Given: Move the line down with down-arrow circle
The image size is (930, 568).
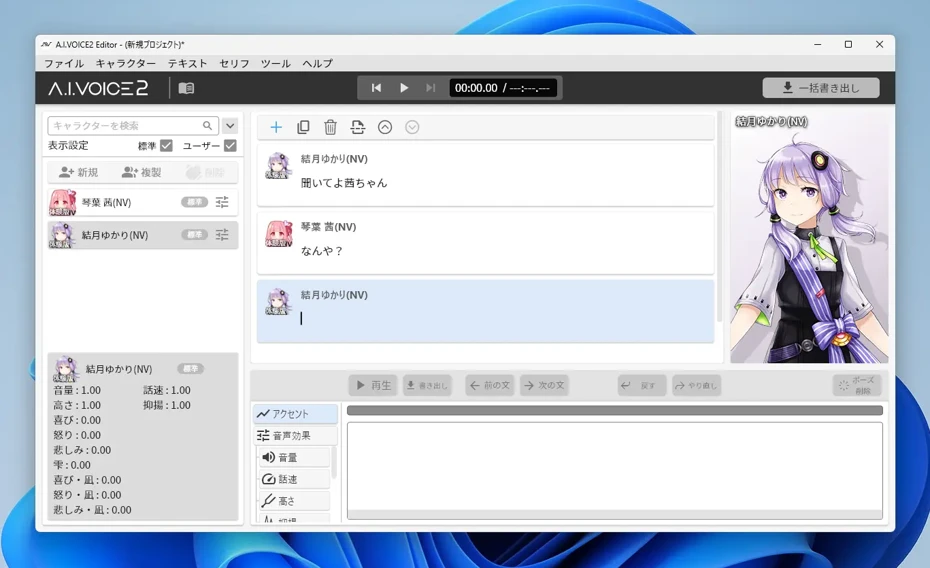Looking at the screenshot, I should click(x=412, y=127).
